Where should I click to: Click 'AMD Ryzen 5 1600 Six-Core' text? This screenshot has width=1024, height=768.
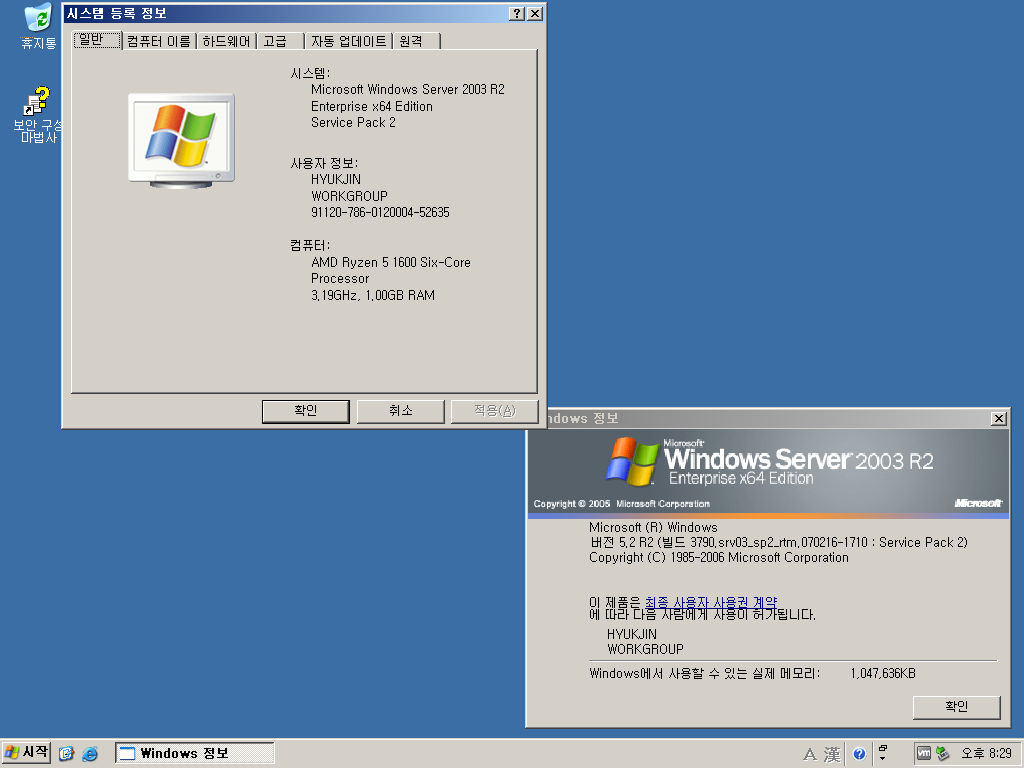391,262
